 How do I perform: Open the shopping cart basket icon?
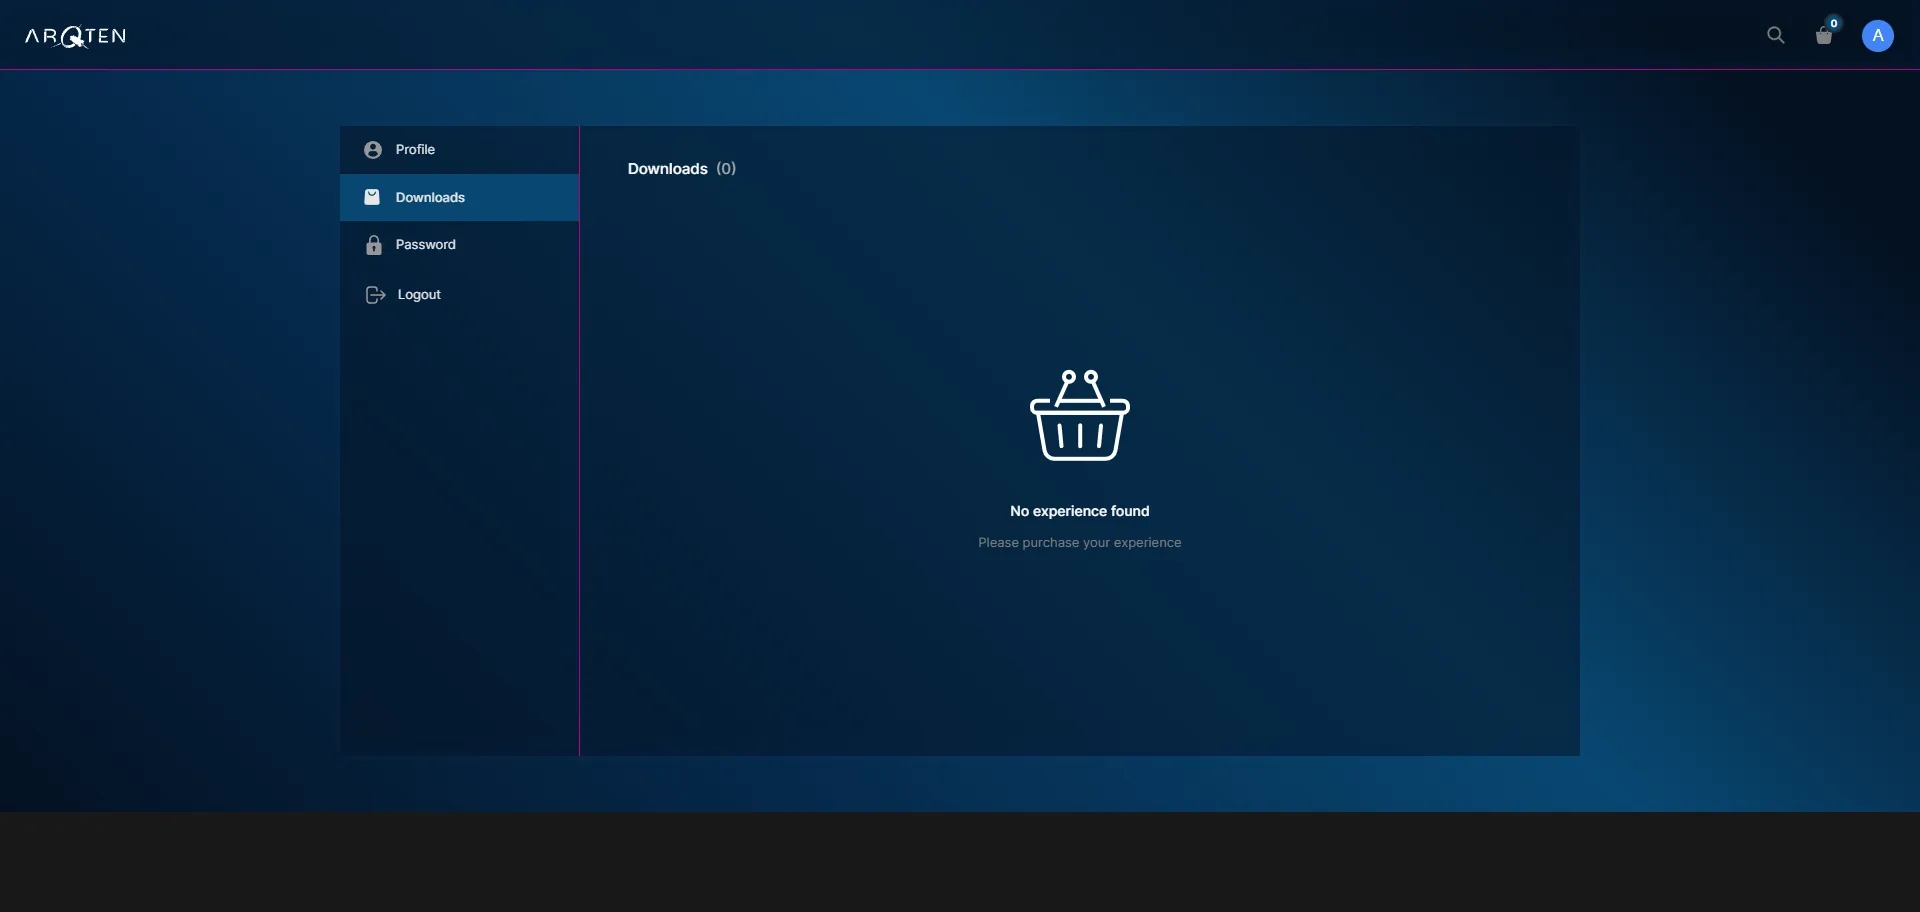[x=1824, y=37]
